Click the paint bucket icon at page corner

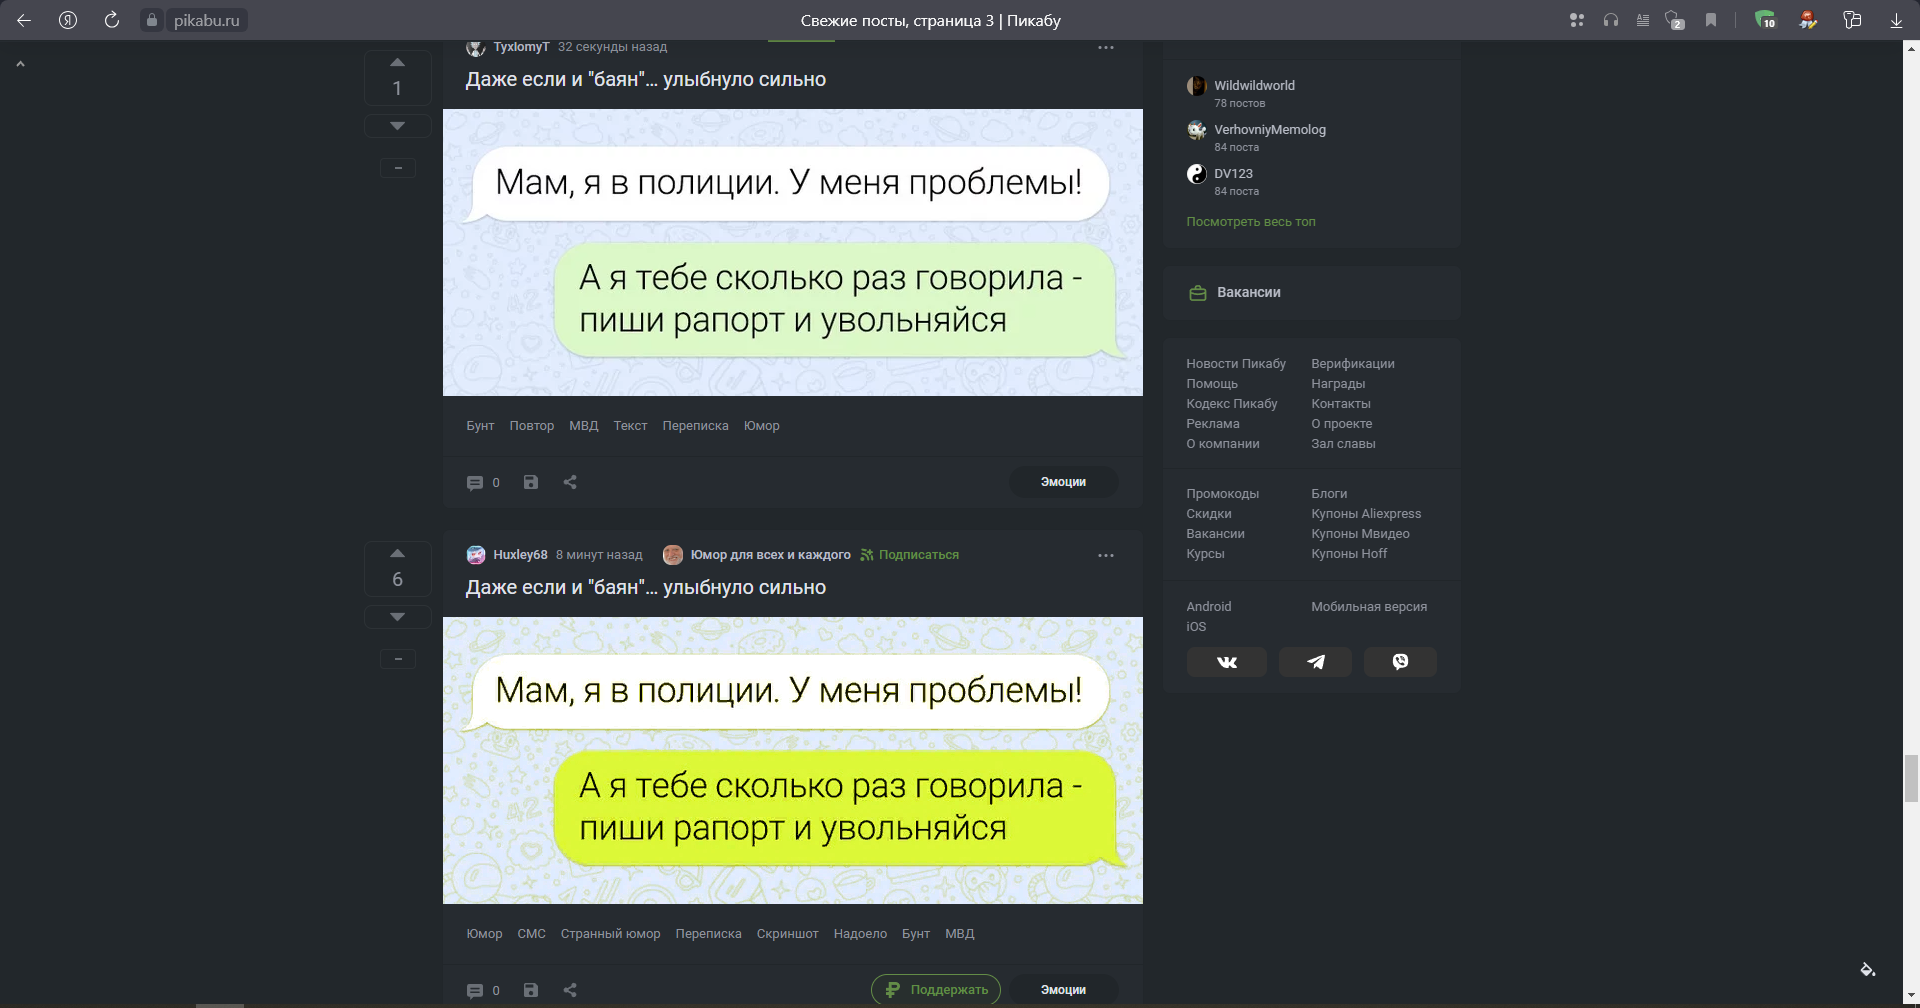pos(1867,969)
